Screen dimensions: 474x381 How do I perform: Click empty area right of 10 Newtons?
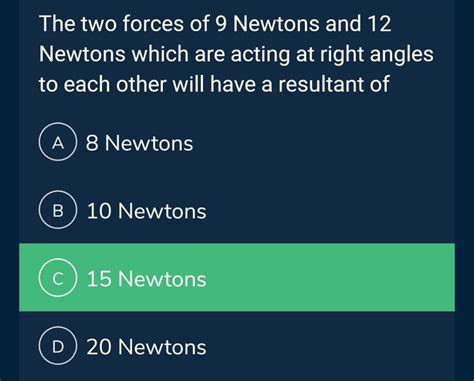[330, 211]
